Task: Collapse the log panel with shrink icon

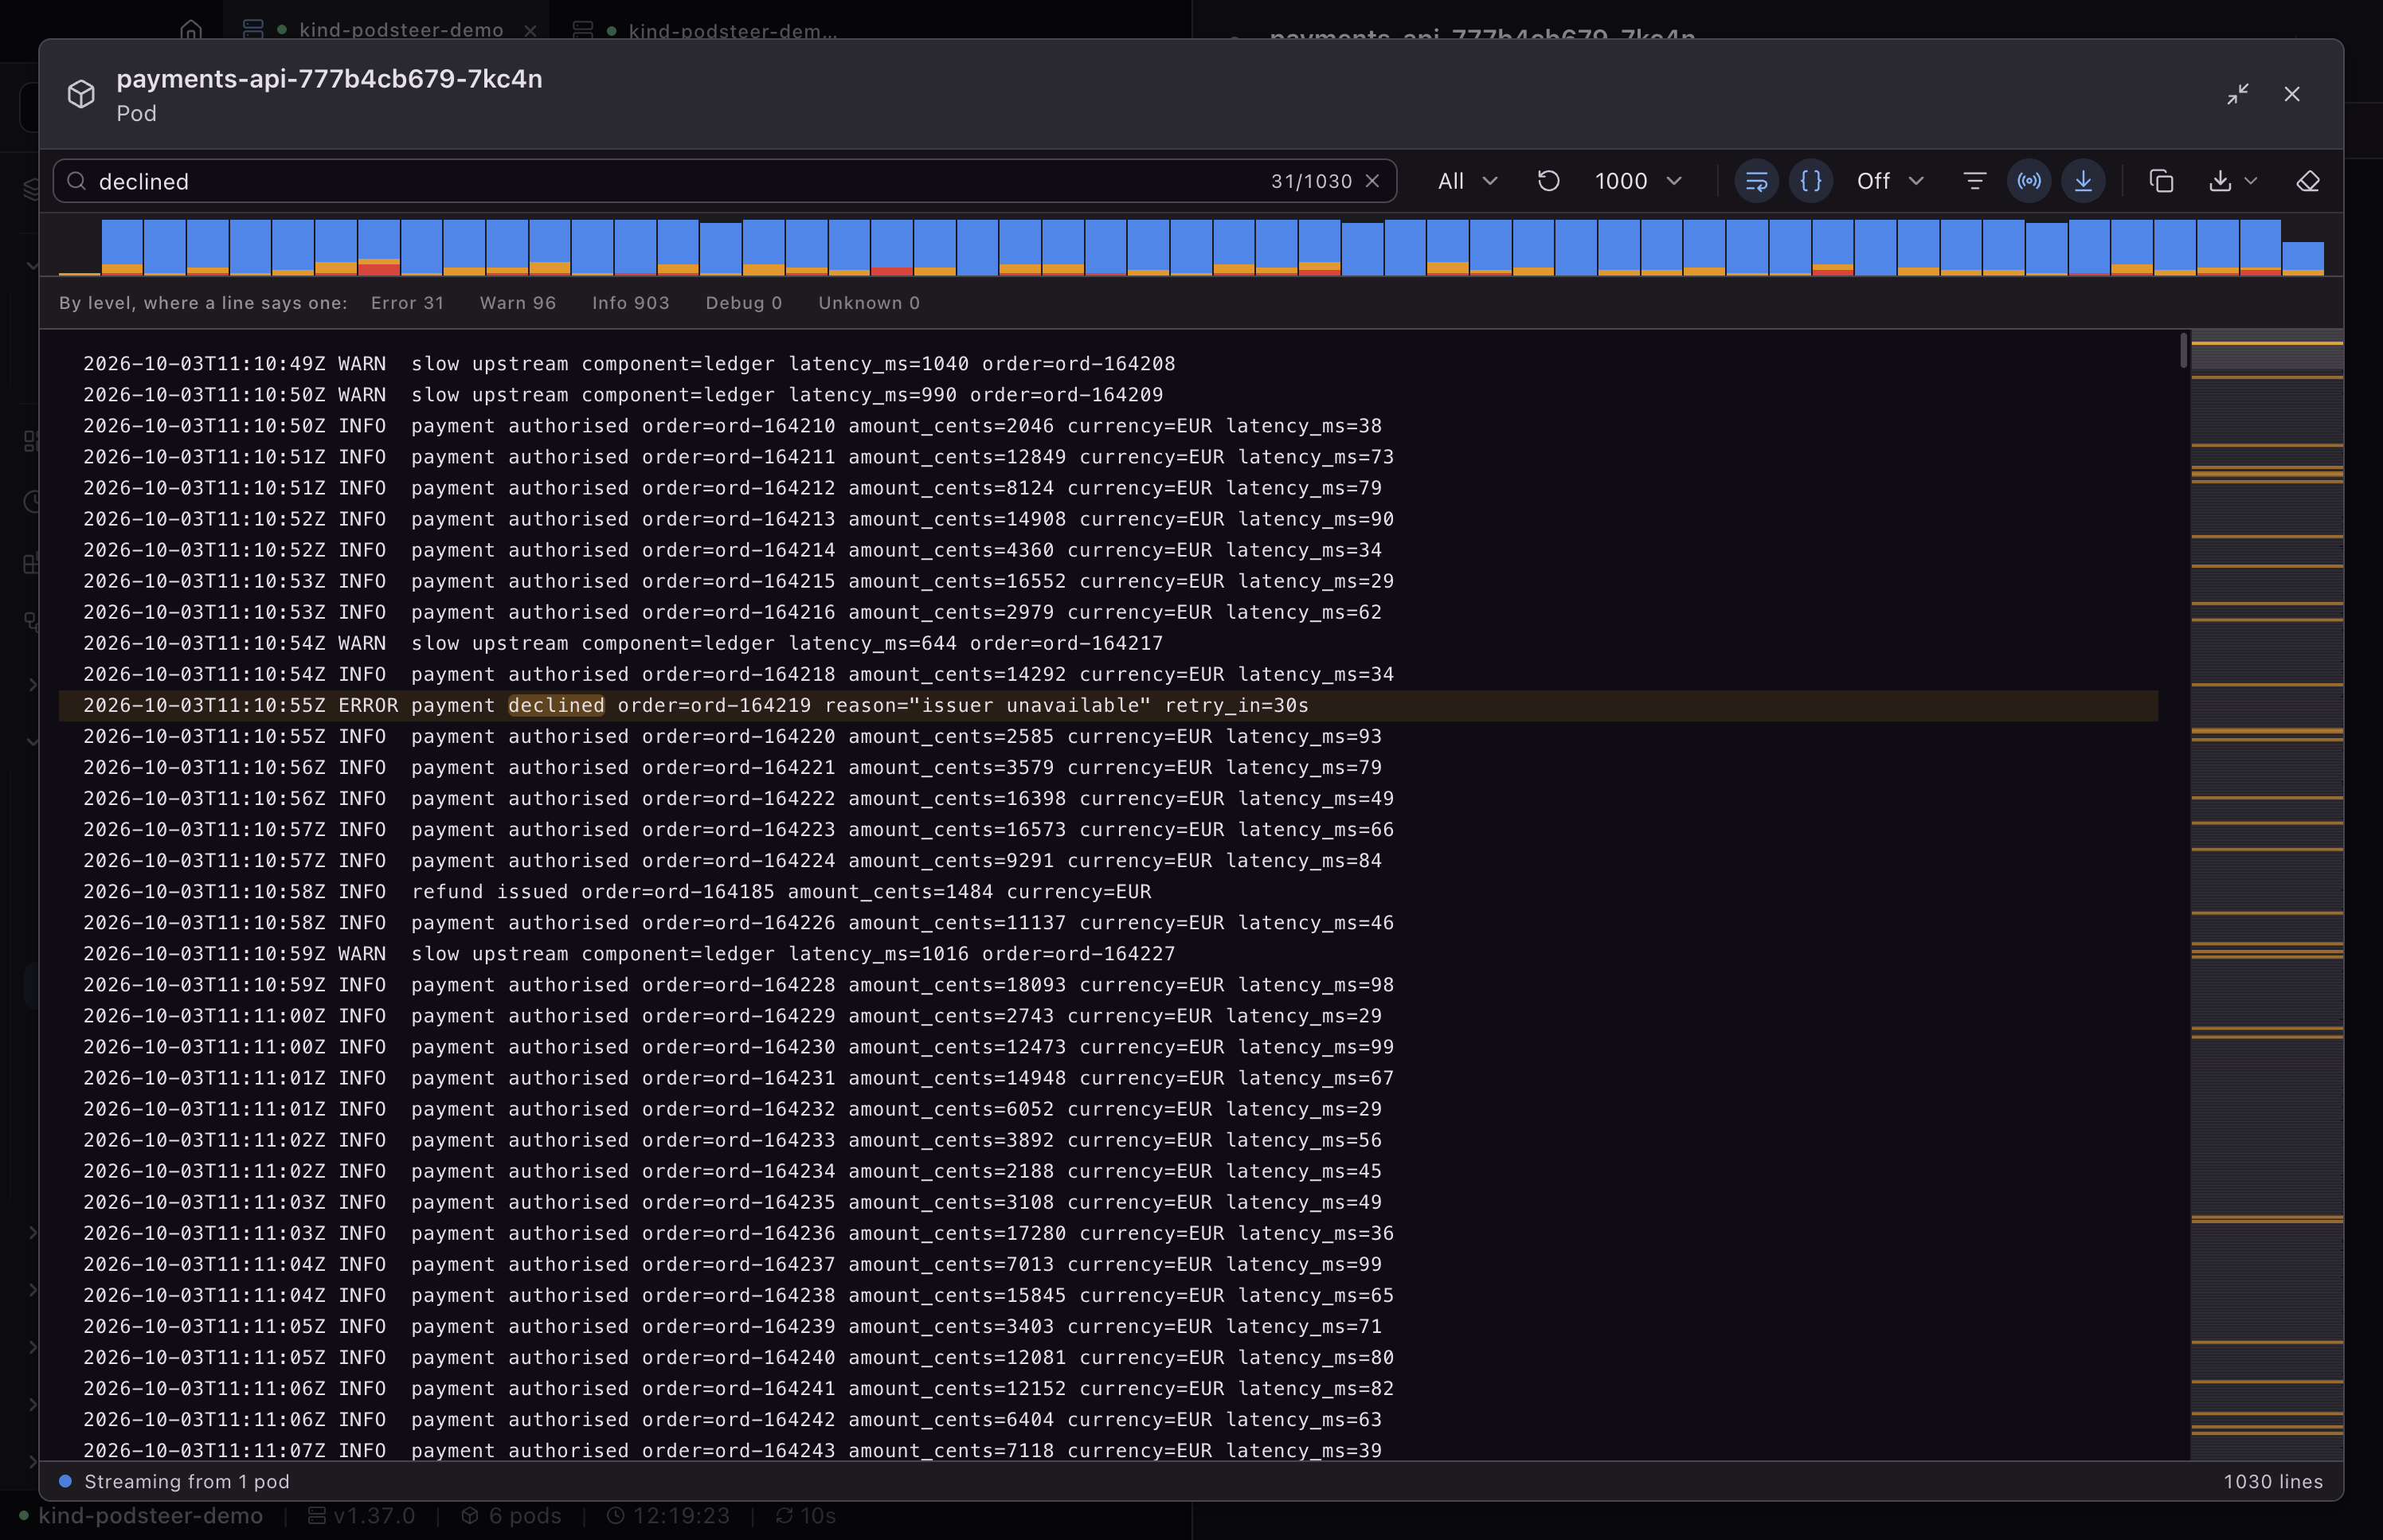Action: click(x=2238, y=94)
